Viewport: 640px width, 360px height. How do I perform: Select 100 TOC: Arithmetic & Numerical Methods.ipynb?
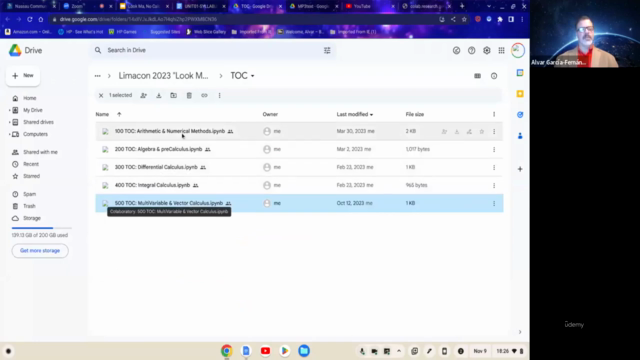coord(170,131)
